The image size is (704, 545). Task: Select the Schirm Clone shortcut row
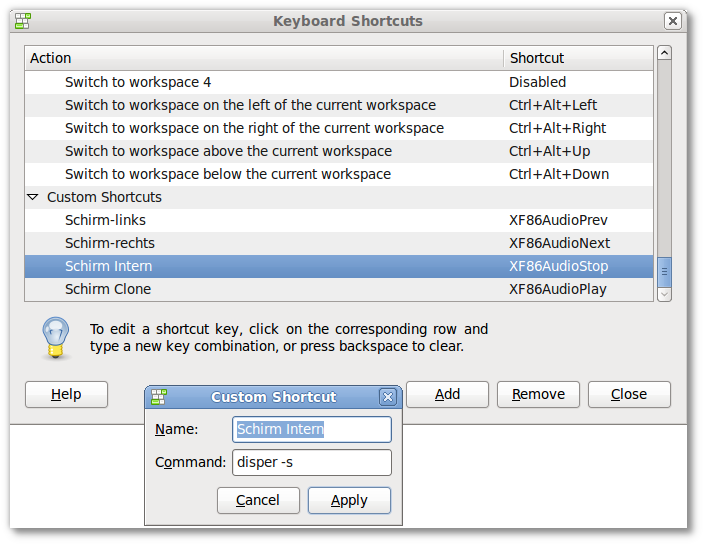point(339,289)
